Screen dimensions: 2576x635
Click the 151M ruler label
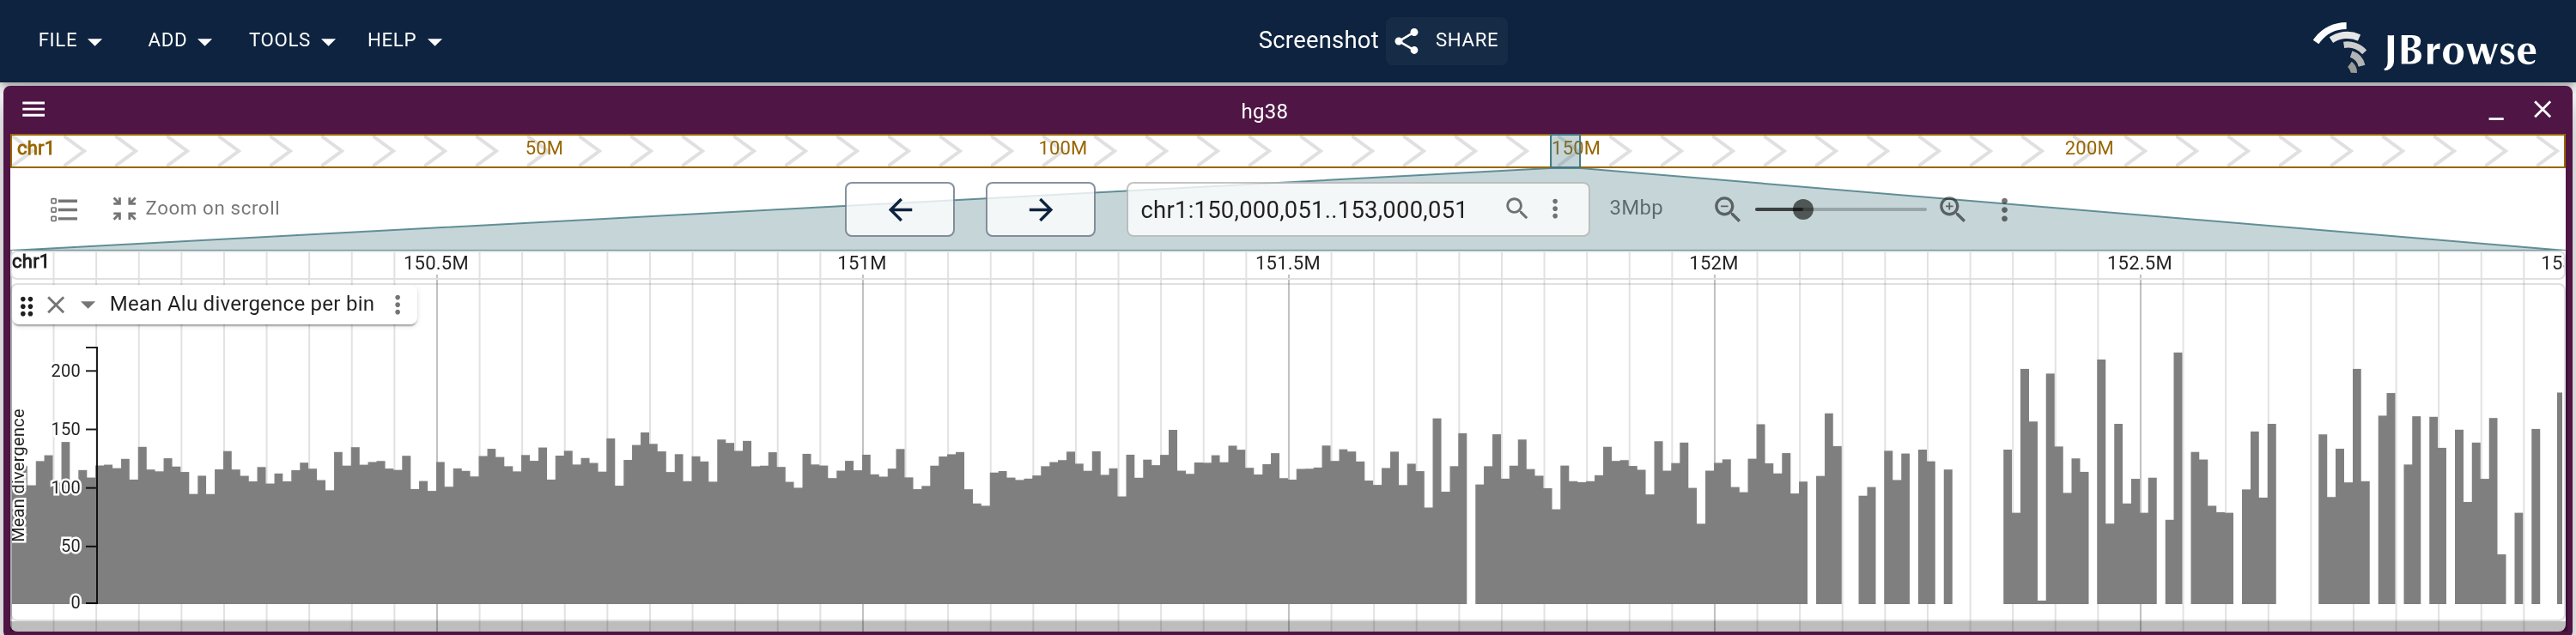click(x=861, y=263)
